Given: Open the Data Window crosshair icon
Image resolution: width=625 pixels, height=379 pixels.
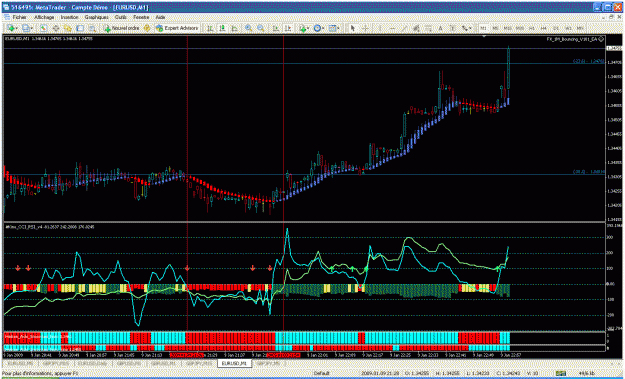Looking at the screenshot, I should [x=56, y=28].
